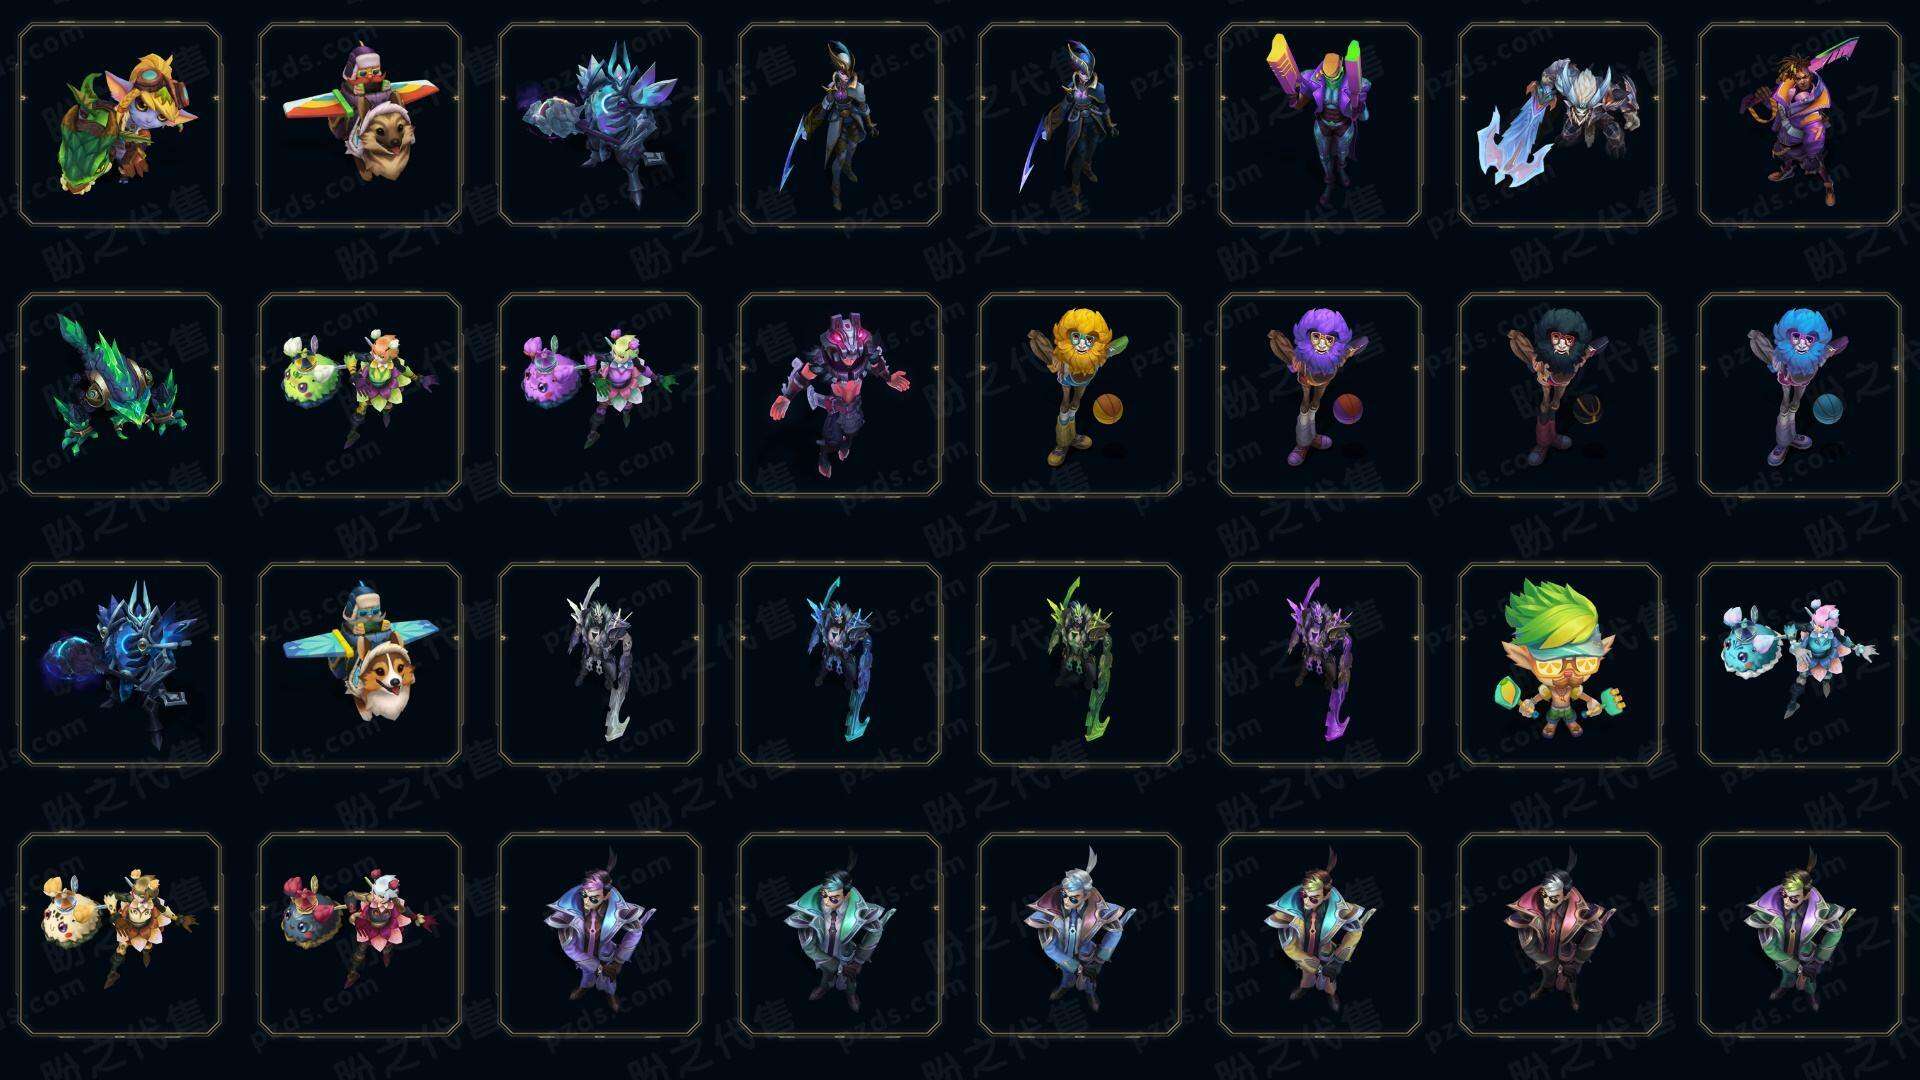Screen dimensions: 1920x1080
Task: Click the purple-orange swordsman with green blade
Action: pyautogui.click(x=1800, y=124)
